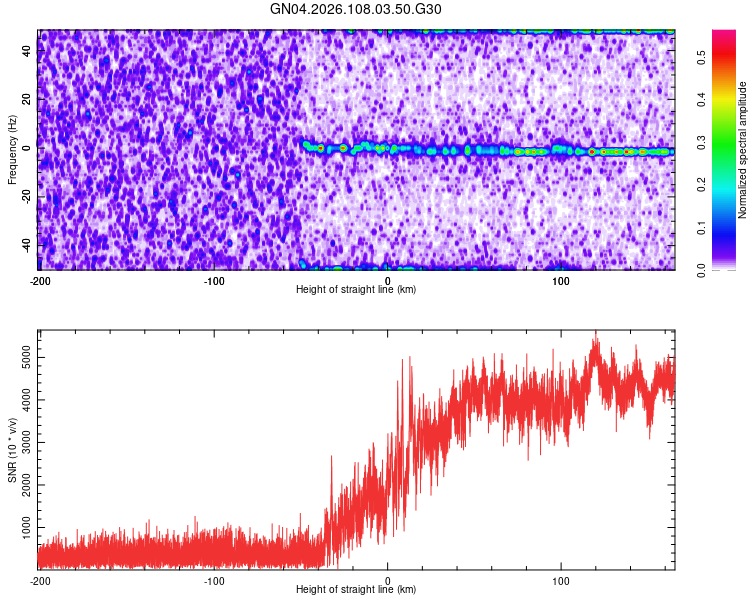Click the SNR plot's Height of straight line label
Screen dimensions: 750x600
click(x=356, y=589)
